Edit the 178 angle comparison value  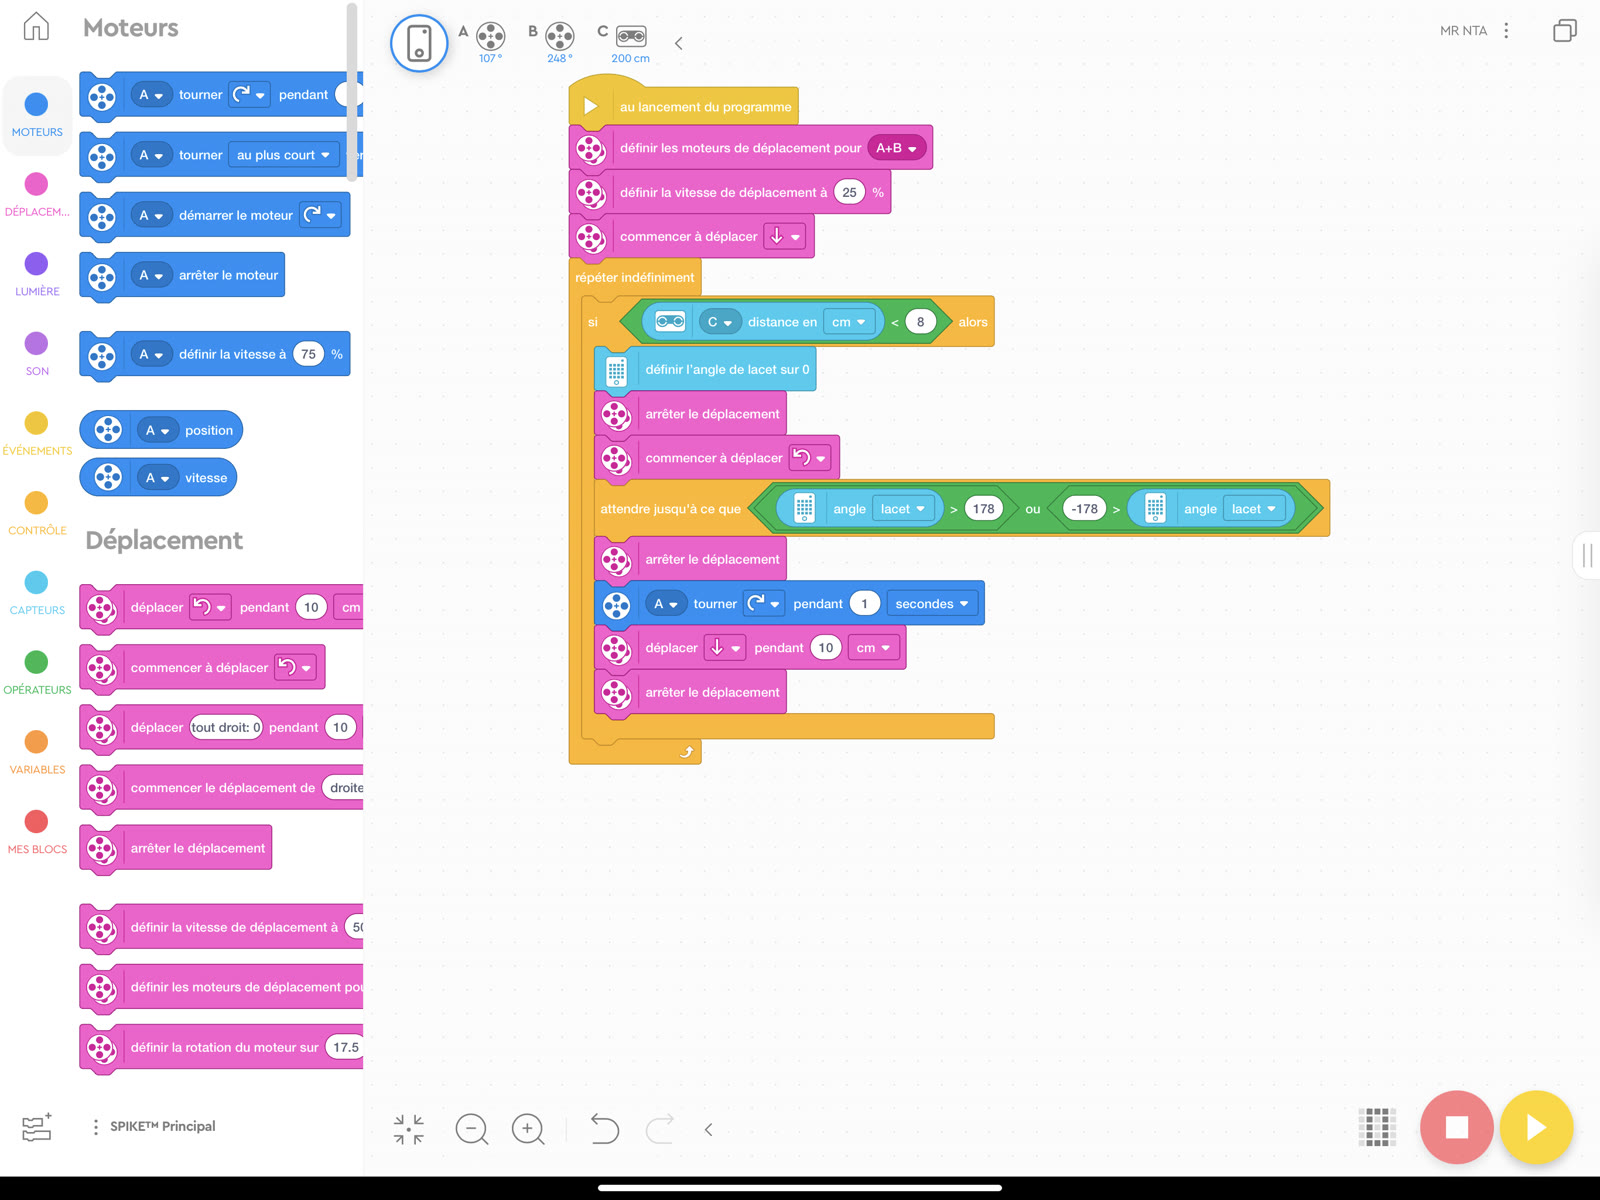coord(984,509)
